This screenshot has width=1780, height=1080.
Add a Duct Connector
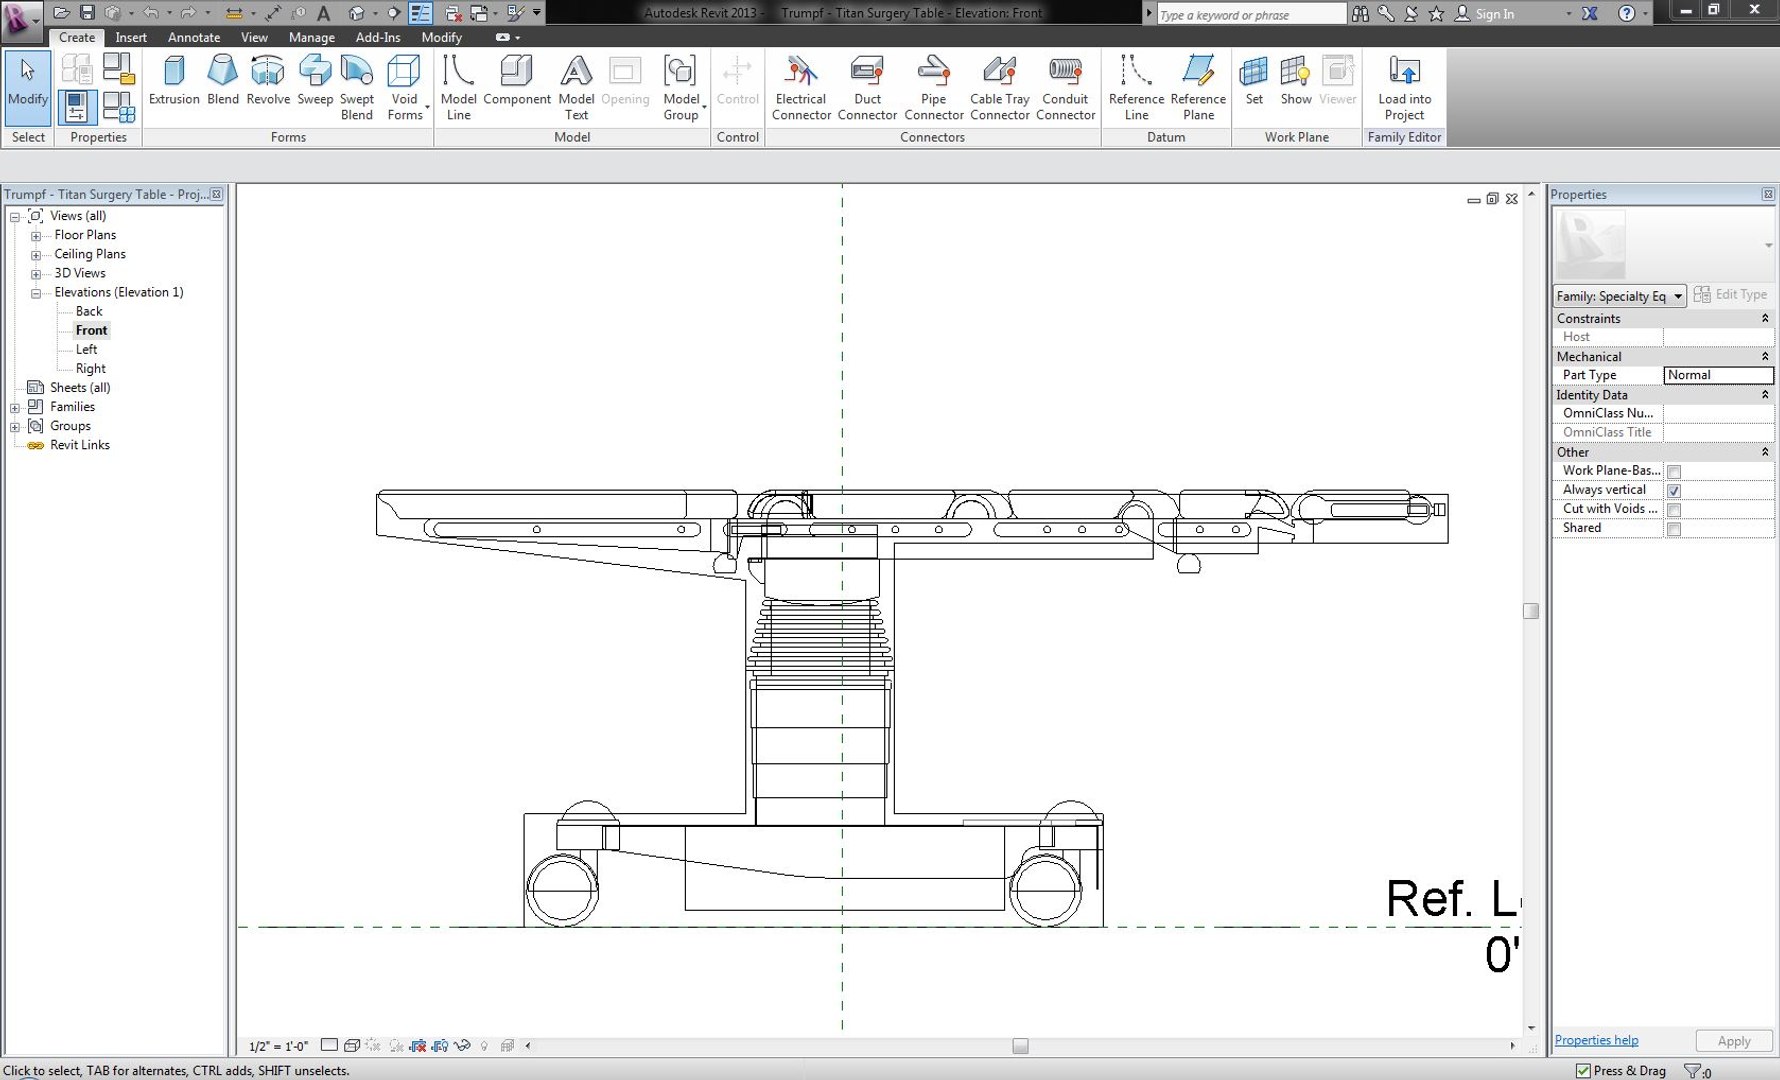pyautogui.click(x=867, y=87)
